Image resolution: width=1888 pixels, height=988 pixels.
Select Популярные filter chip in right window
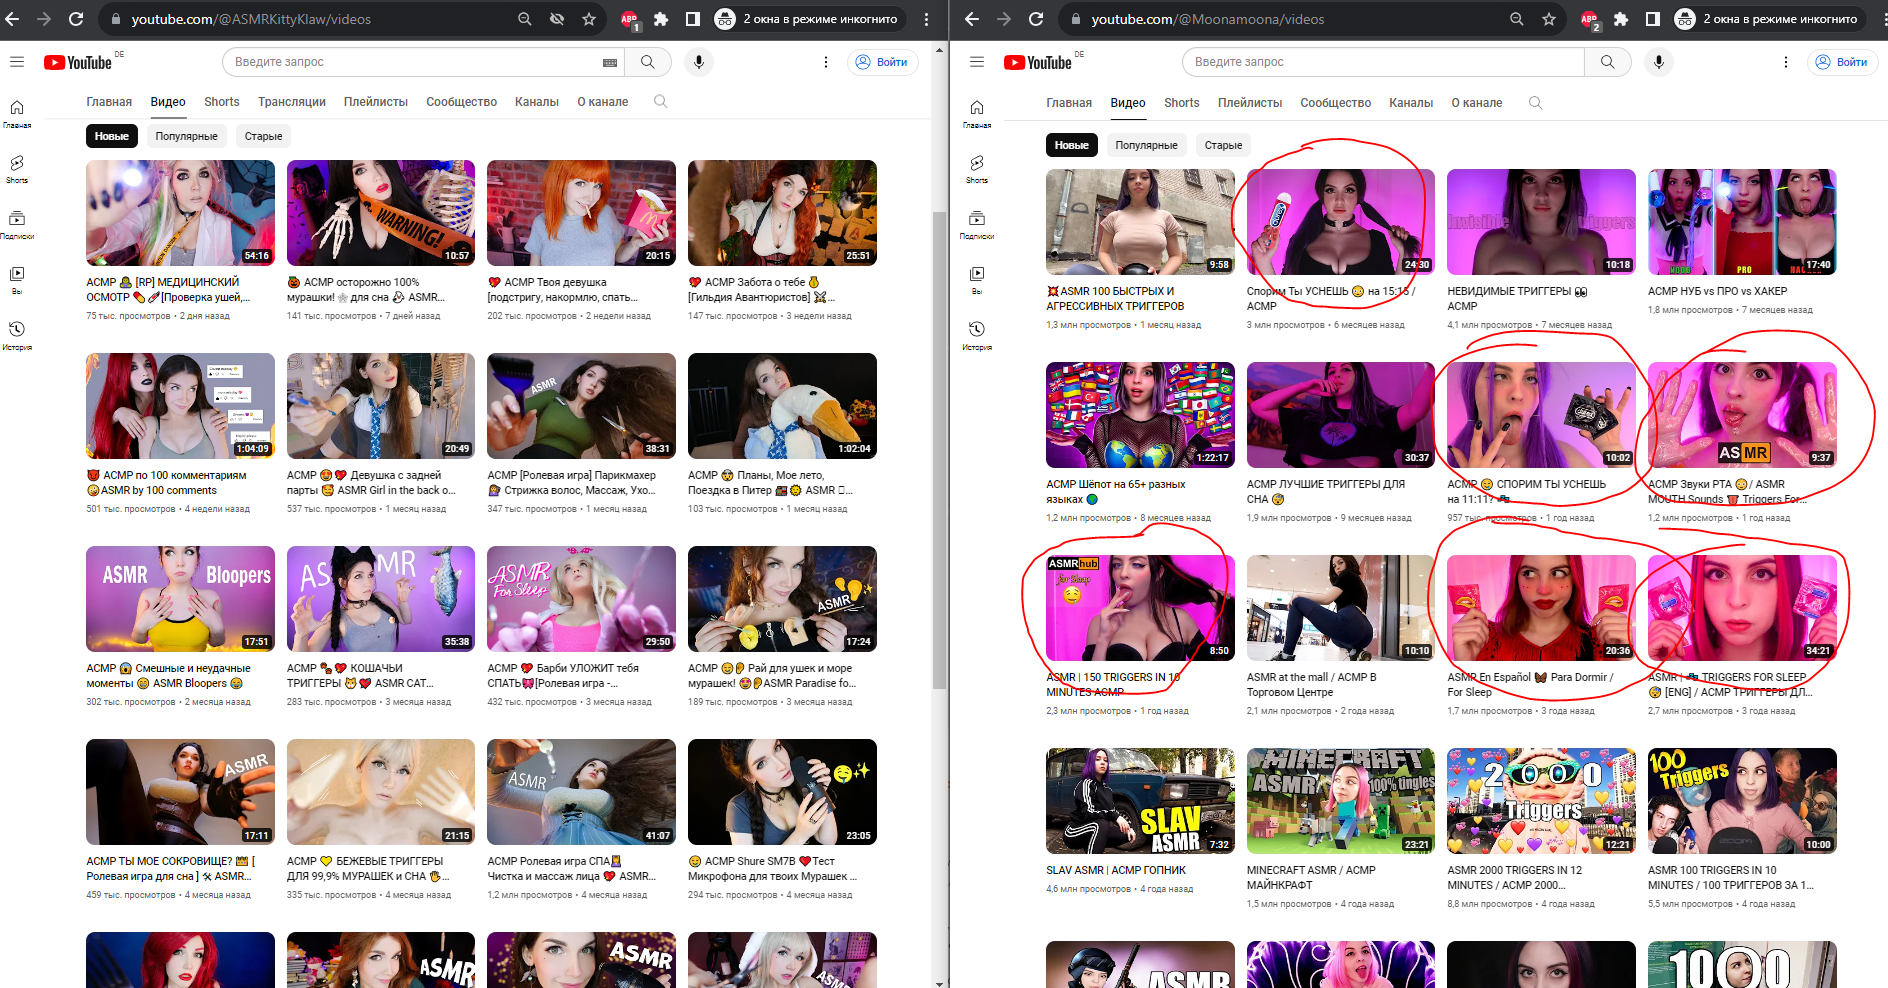click(x=1146, y=145)
